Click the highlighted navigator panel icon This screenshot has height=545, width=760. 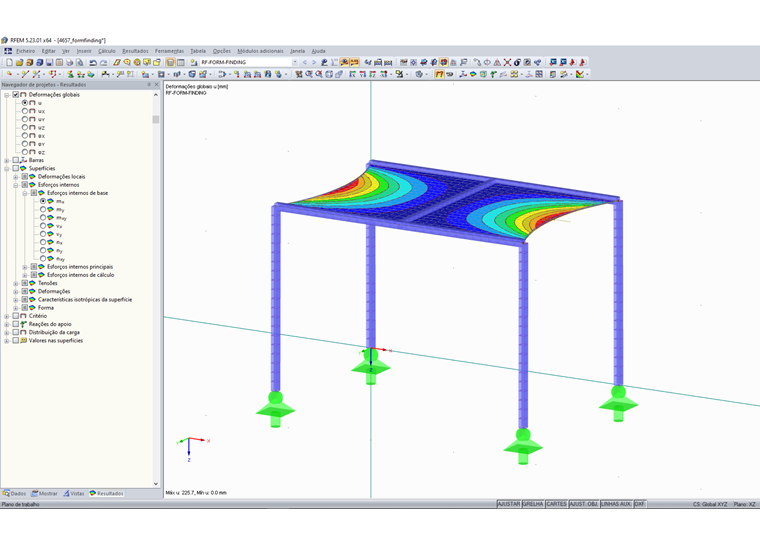click(x=170, y=62)
